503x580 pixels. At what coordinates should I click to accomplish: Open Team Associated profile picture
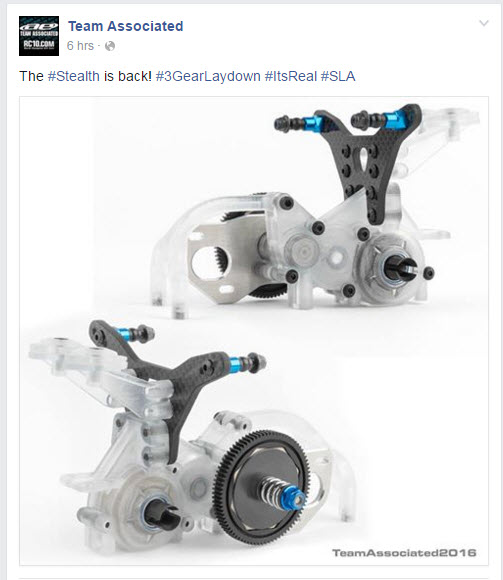coord(39,36)
